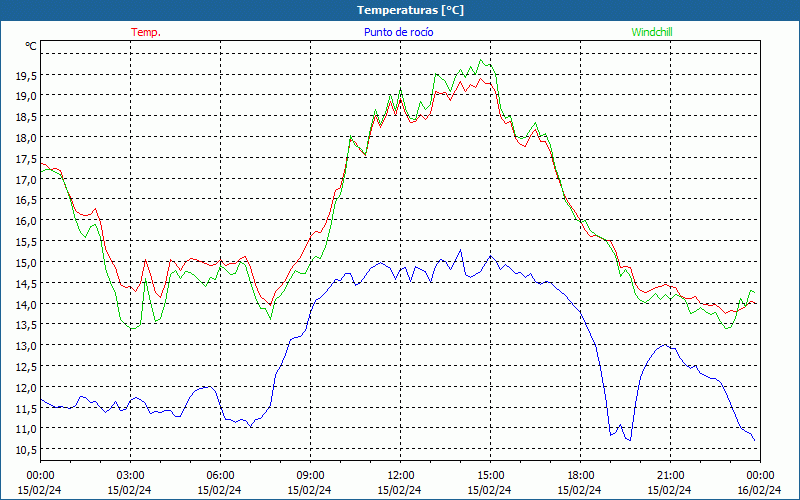Click the 15,0 y-axis value
Screen dimensions: 800x500
click(x=26, y=263)
